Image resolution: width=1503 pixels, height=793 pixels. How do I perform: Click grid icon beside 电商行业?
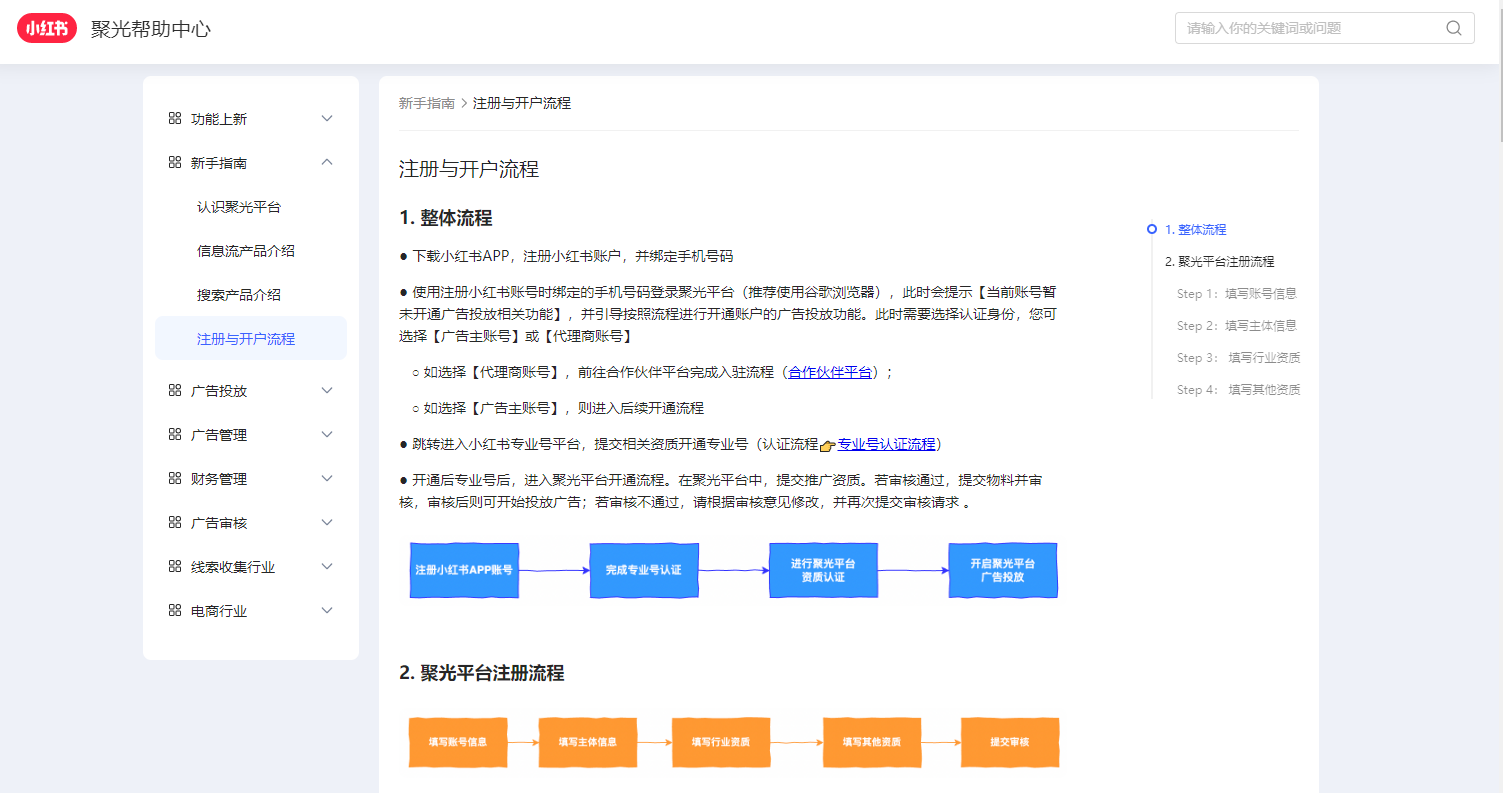[x=175, y=611]
